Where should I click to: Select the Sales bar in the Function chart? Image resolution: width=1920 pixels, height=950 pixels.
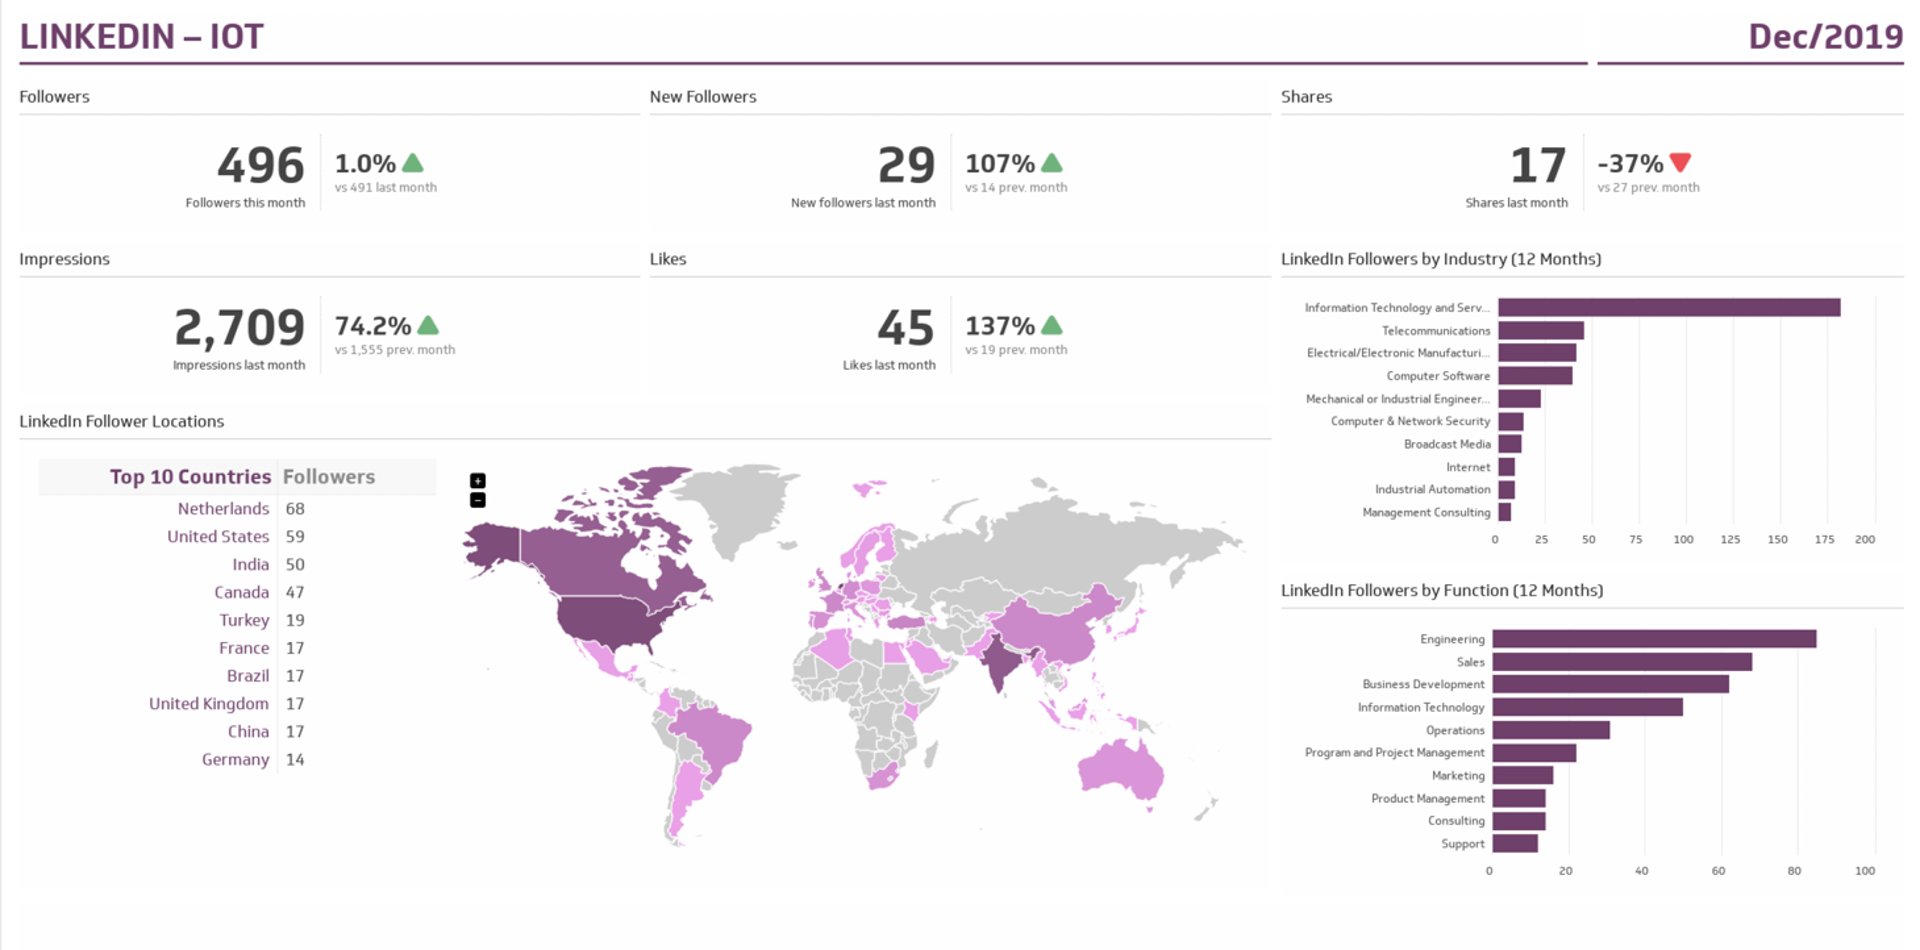(1621, 662)
